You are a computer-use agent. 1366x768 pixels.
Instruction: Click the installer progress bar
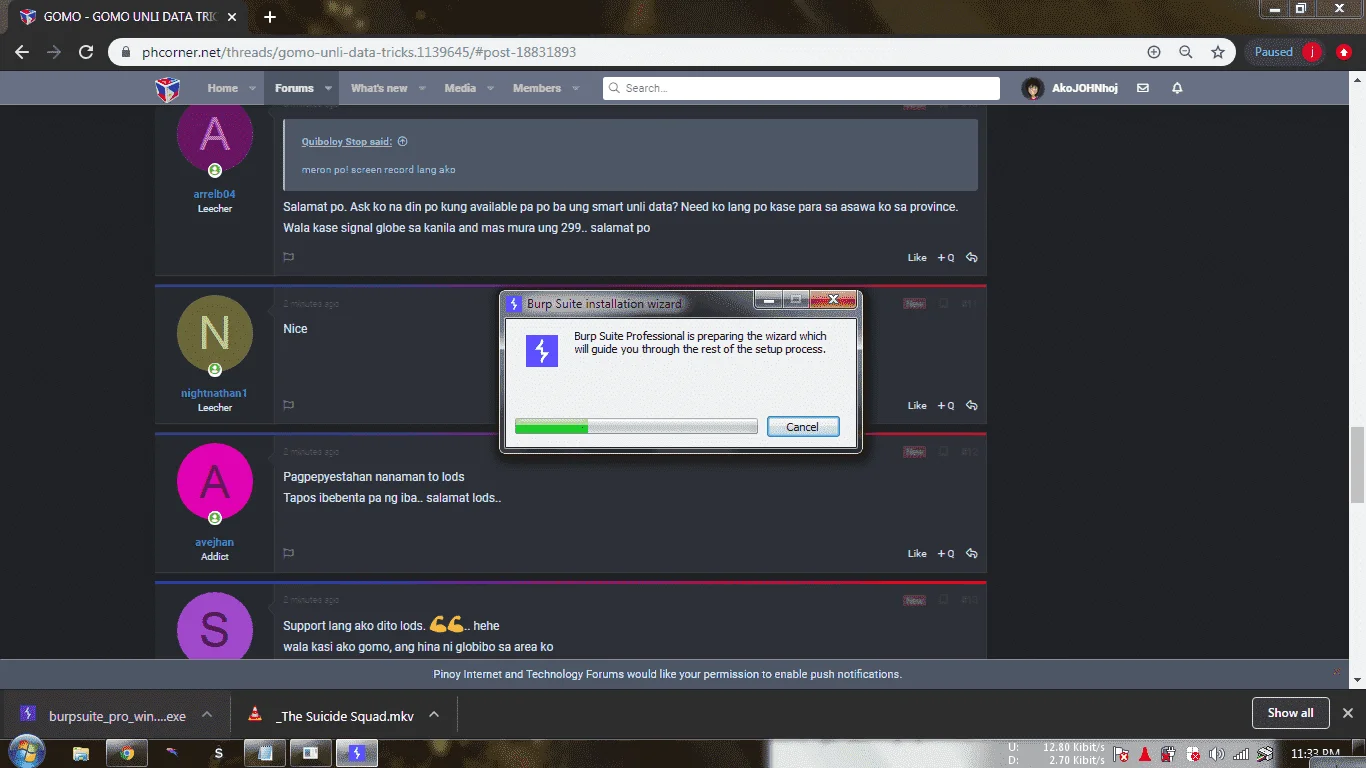(x=636, y=427)
